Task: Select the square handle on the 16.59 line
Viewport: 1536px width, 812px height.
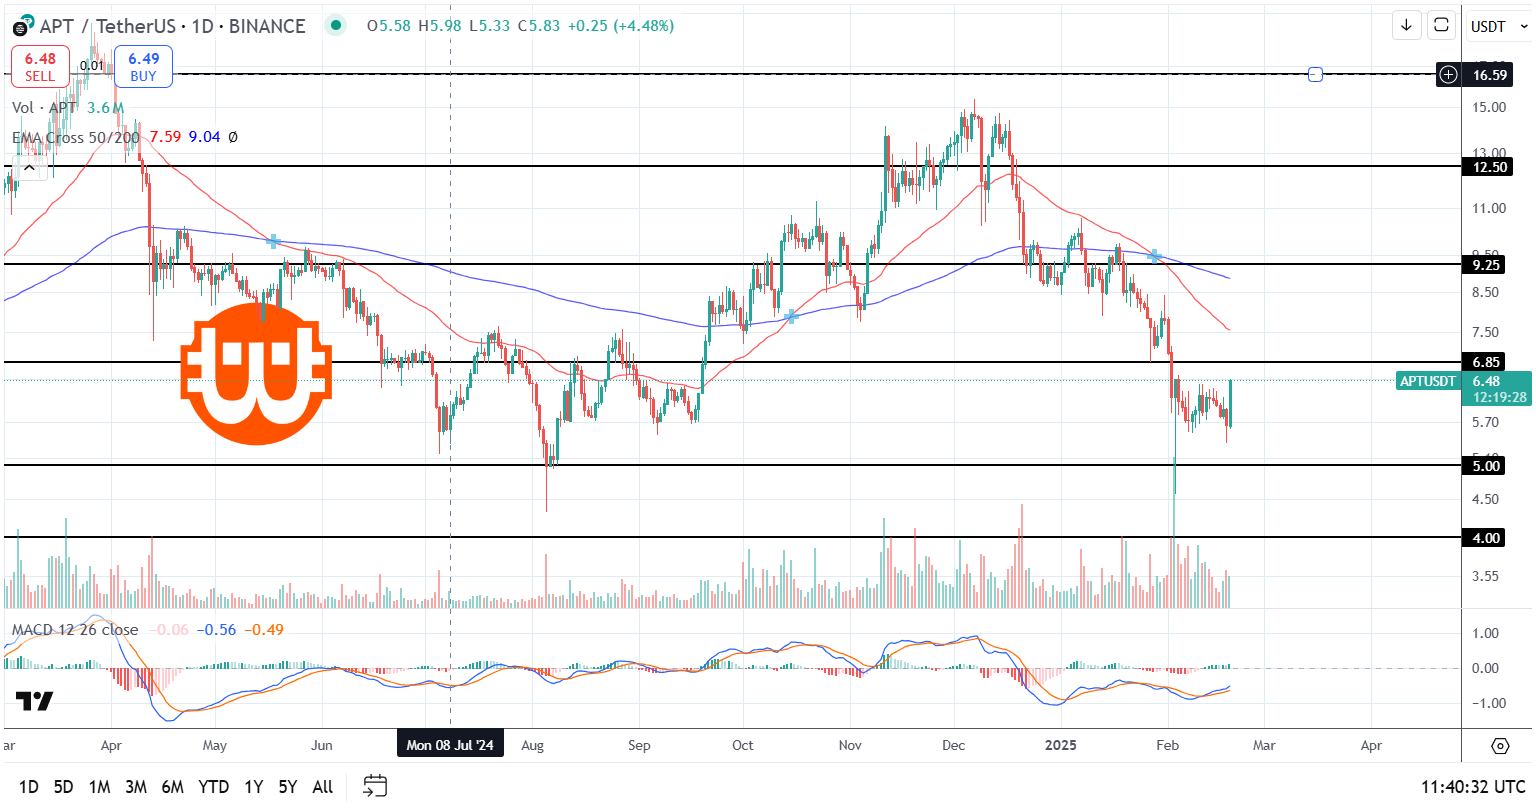Action: point(1316,74)
